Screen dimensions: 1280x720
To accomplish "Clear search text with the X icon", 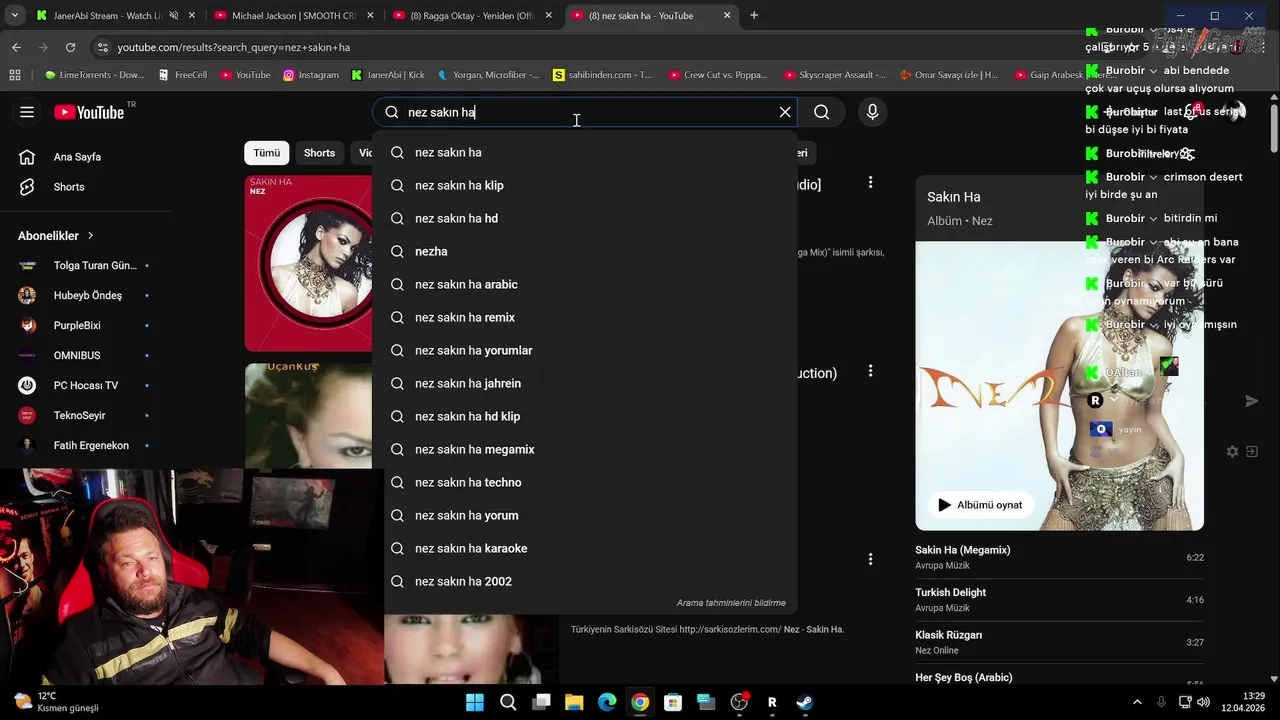I will [x=785, y=112].
